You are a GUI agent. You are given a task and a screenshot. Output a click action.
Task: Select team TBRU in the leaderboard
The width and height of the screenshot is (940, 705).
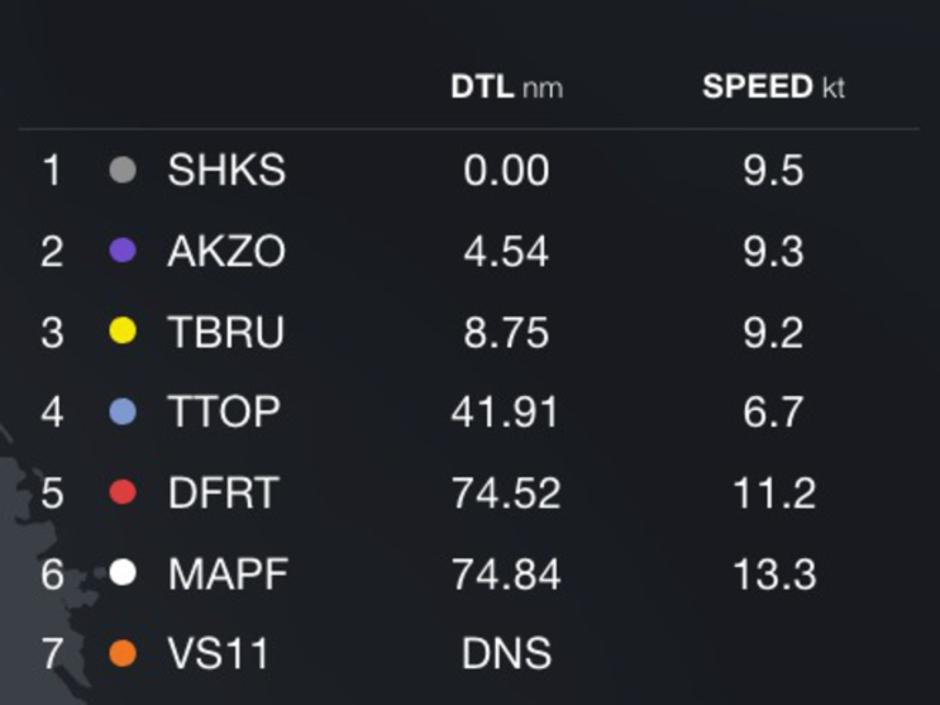(225, 332)
